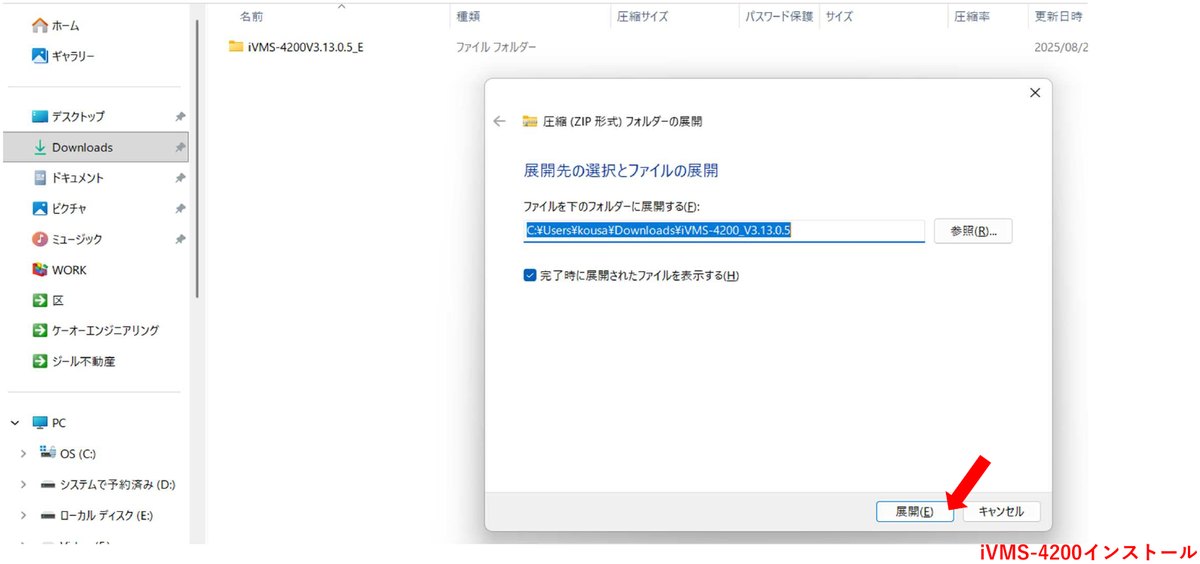The width and height of the screenshot is (1200, 564).
Task: Click the extraction destination path field
Action: pos(724,230)
